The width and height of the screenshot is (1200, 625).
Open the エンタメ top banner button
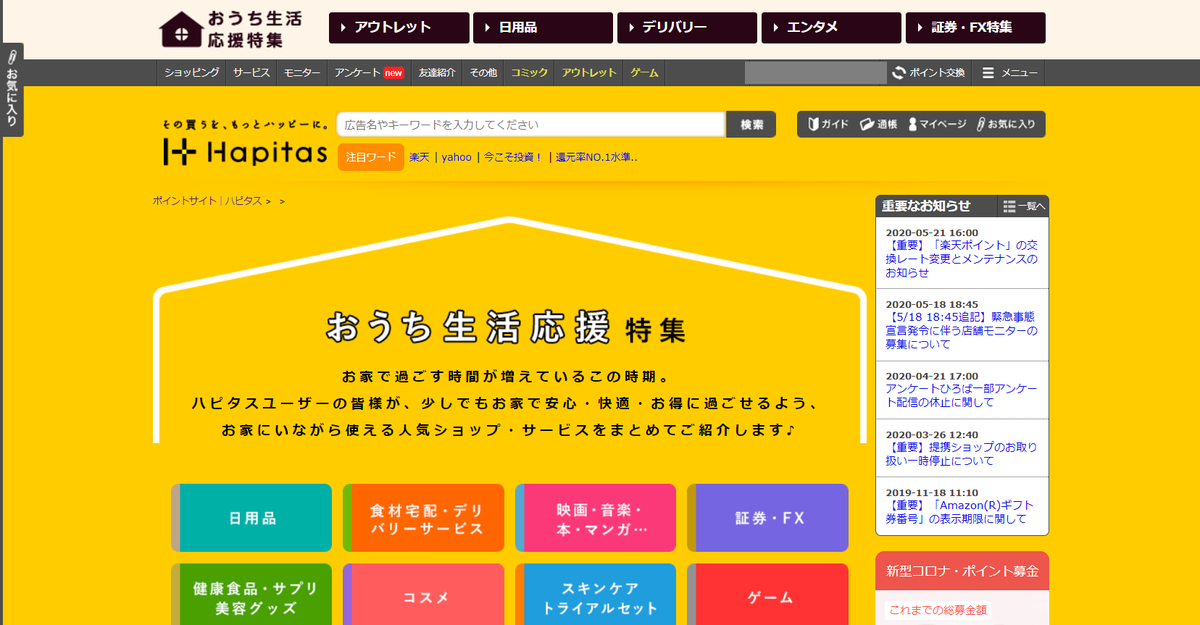831,28
